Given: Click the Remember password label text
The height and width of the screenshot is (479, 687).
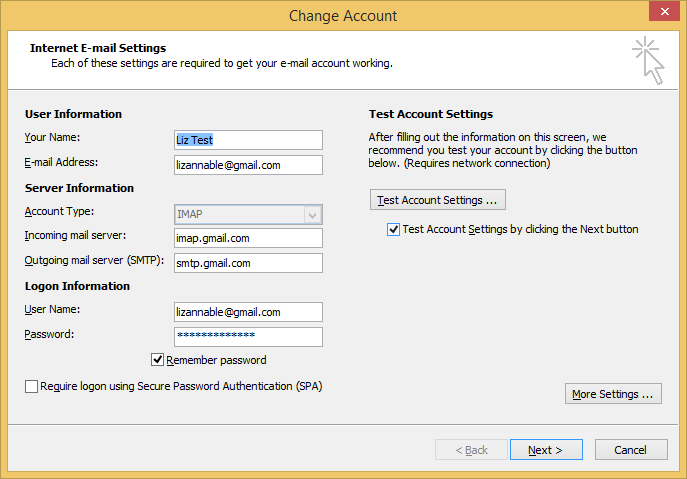Looking at the screenshot, I should coord(216,360).
